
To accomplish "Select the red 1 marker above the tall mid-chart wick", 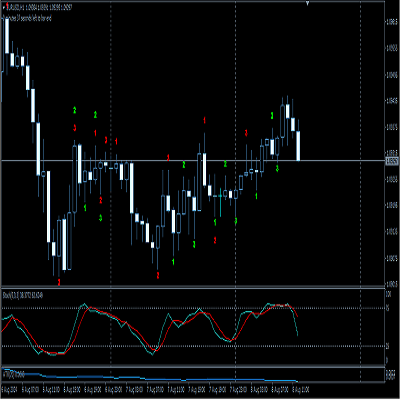I will [204, 120].
